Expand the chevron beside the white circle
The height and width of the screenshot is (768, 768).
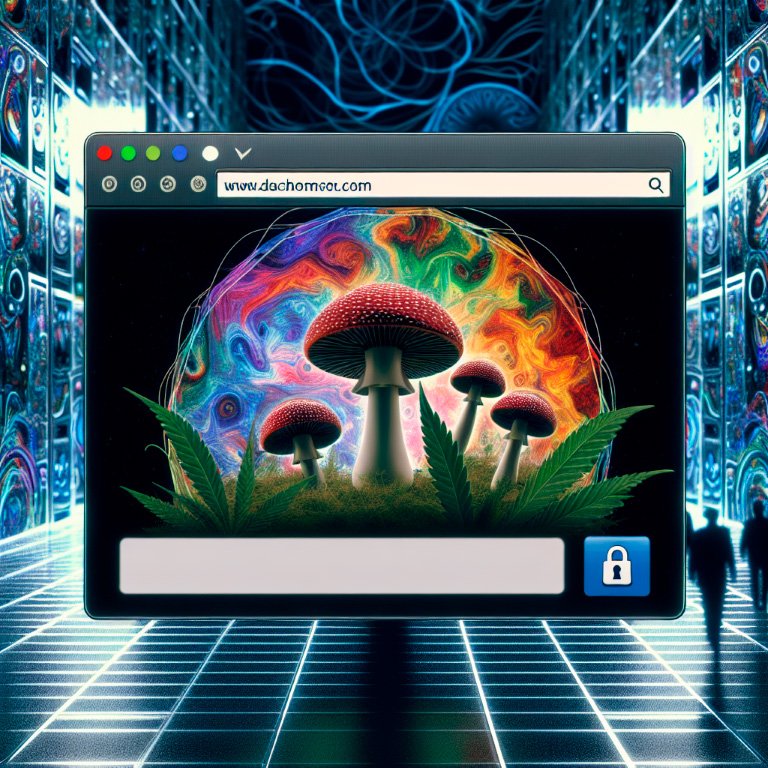click(x=239, y=153)
